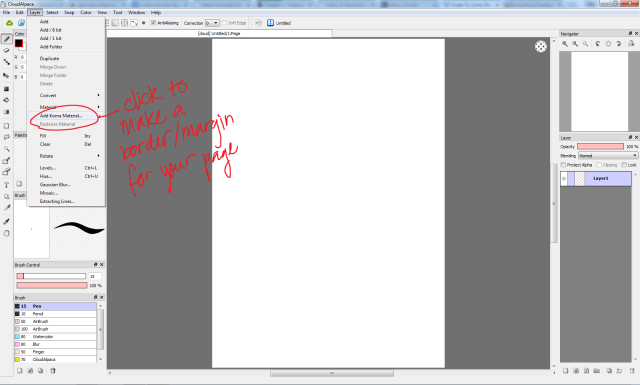Select the Eyedropper tool
The width and height of the screenshot is (640, 385).
[7, 221]
